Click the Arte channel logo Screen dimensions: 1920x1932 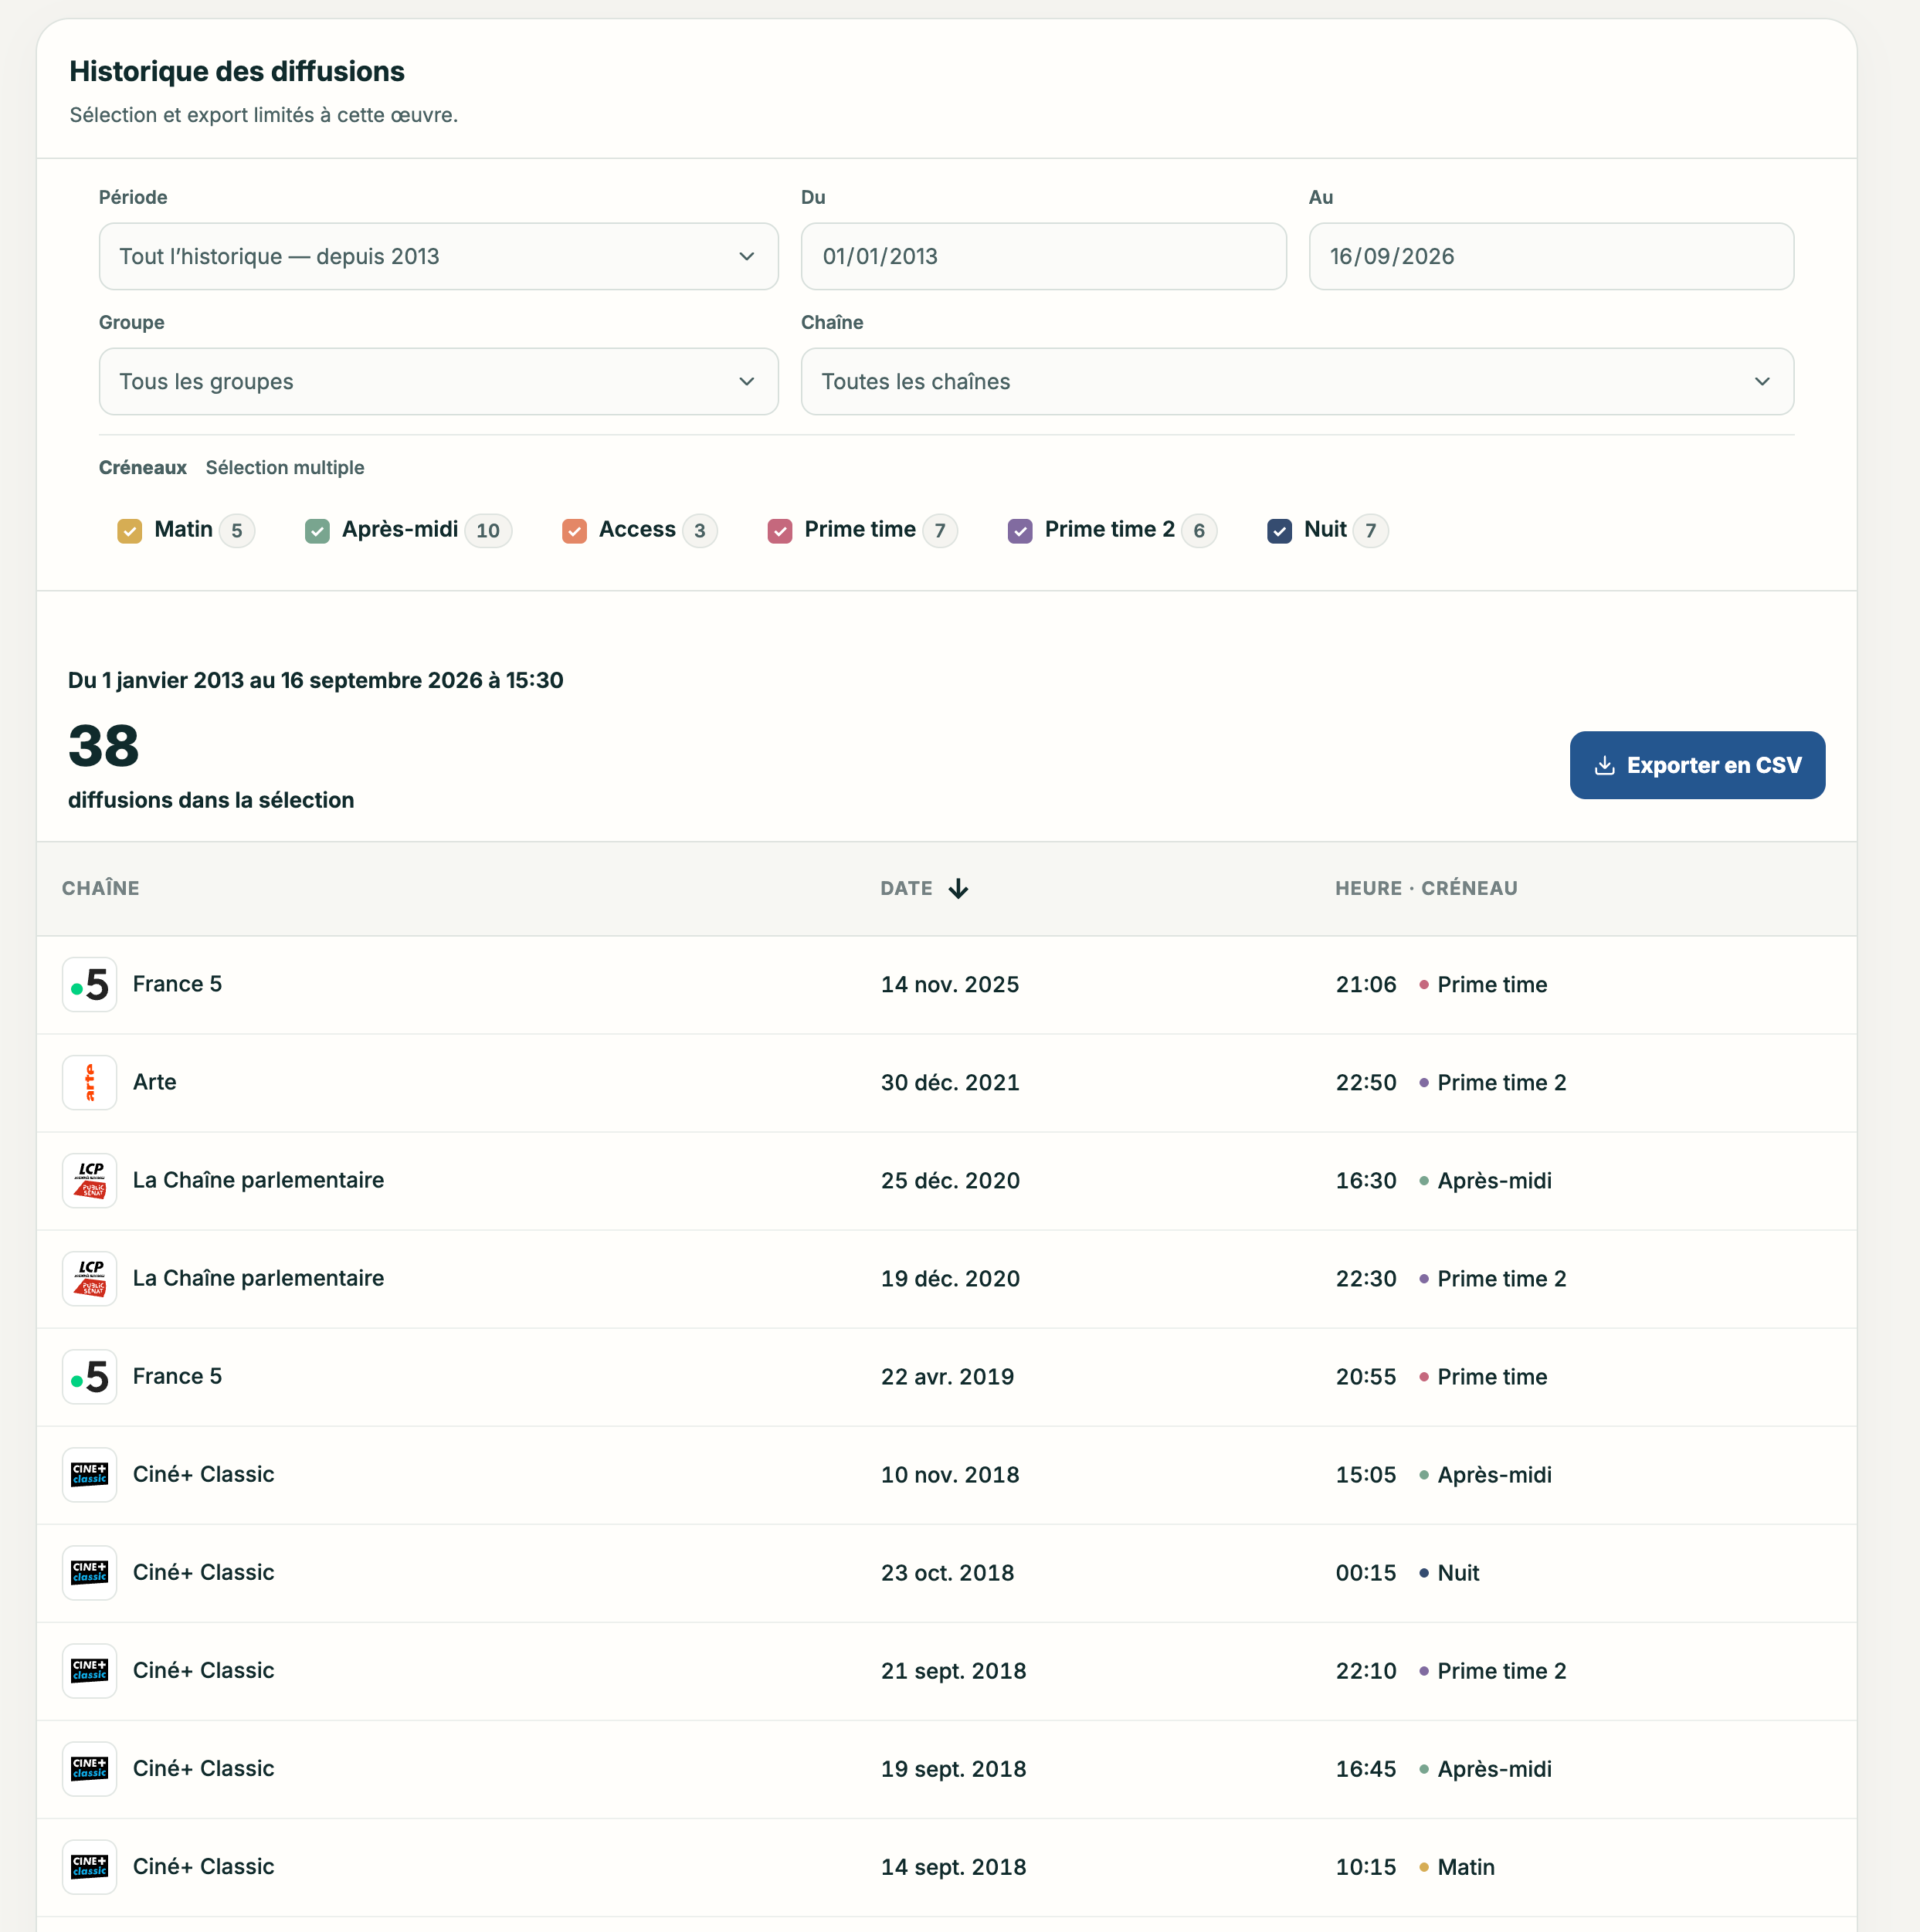tap(90, 1083)
